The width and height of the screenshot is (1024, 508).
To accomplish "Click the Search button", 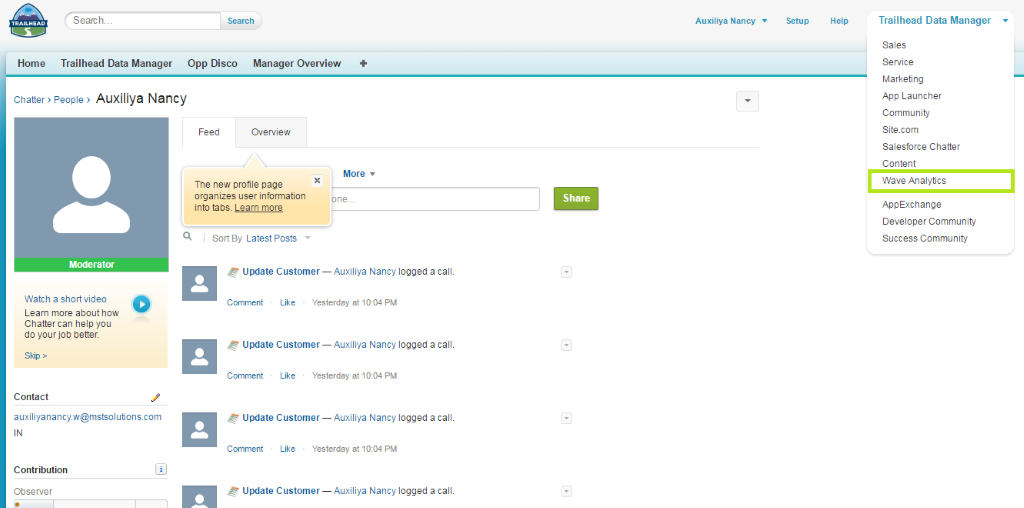I will (241, 21).
